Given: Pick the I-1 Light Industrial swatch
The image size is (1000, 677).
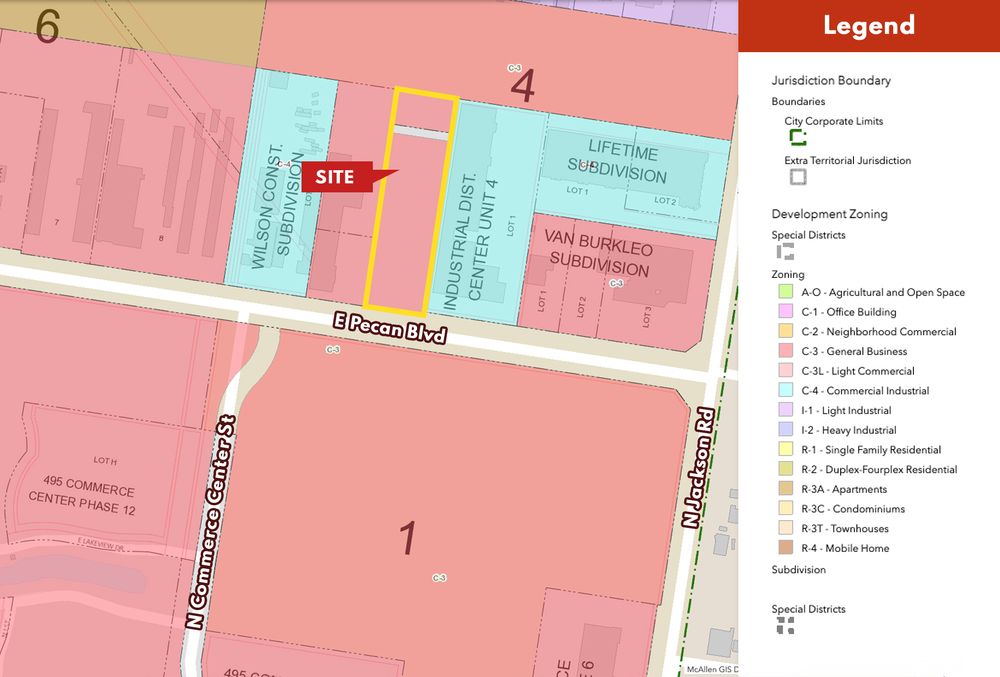Looking at the screenshot, I should pos(786,410).
